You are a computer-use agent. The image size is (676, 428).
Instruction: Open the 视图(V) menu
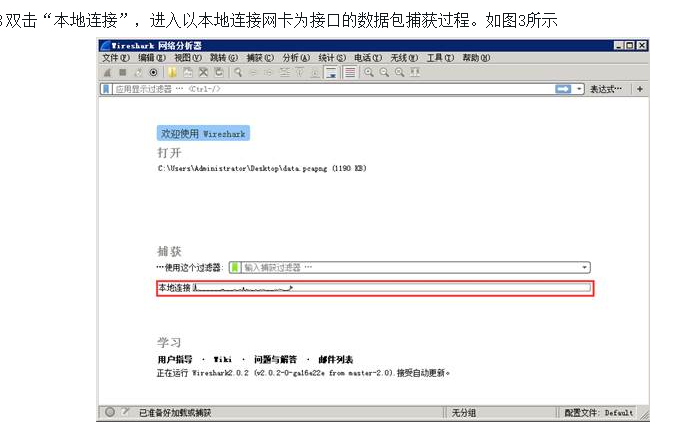(188, 57)
